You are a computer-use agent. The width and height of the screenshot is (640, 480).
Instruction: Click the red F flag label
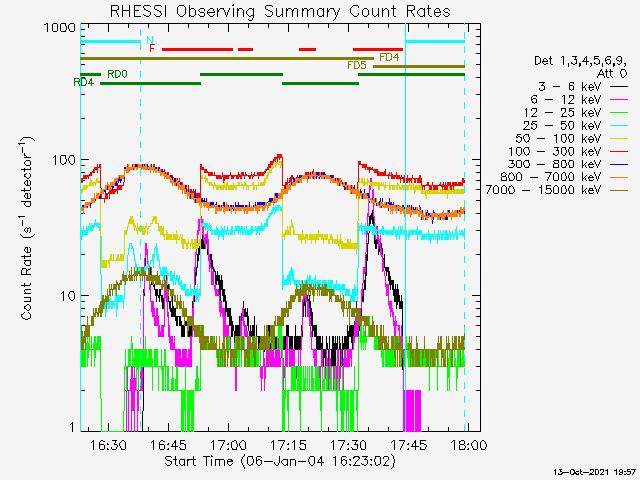152,49
